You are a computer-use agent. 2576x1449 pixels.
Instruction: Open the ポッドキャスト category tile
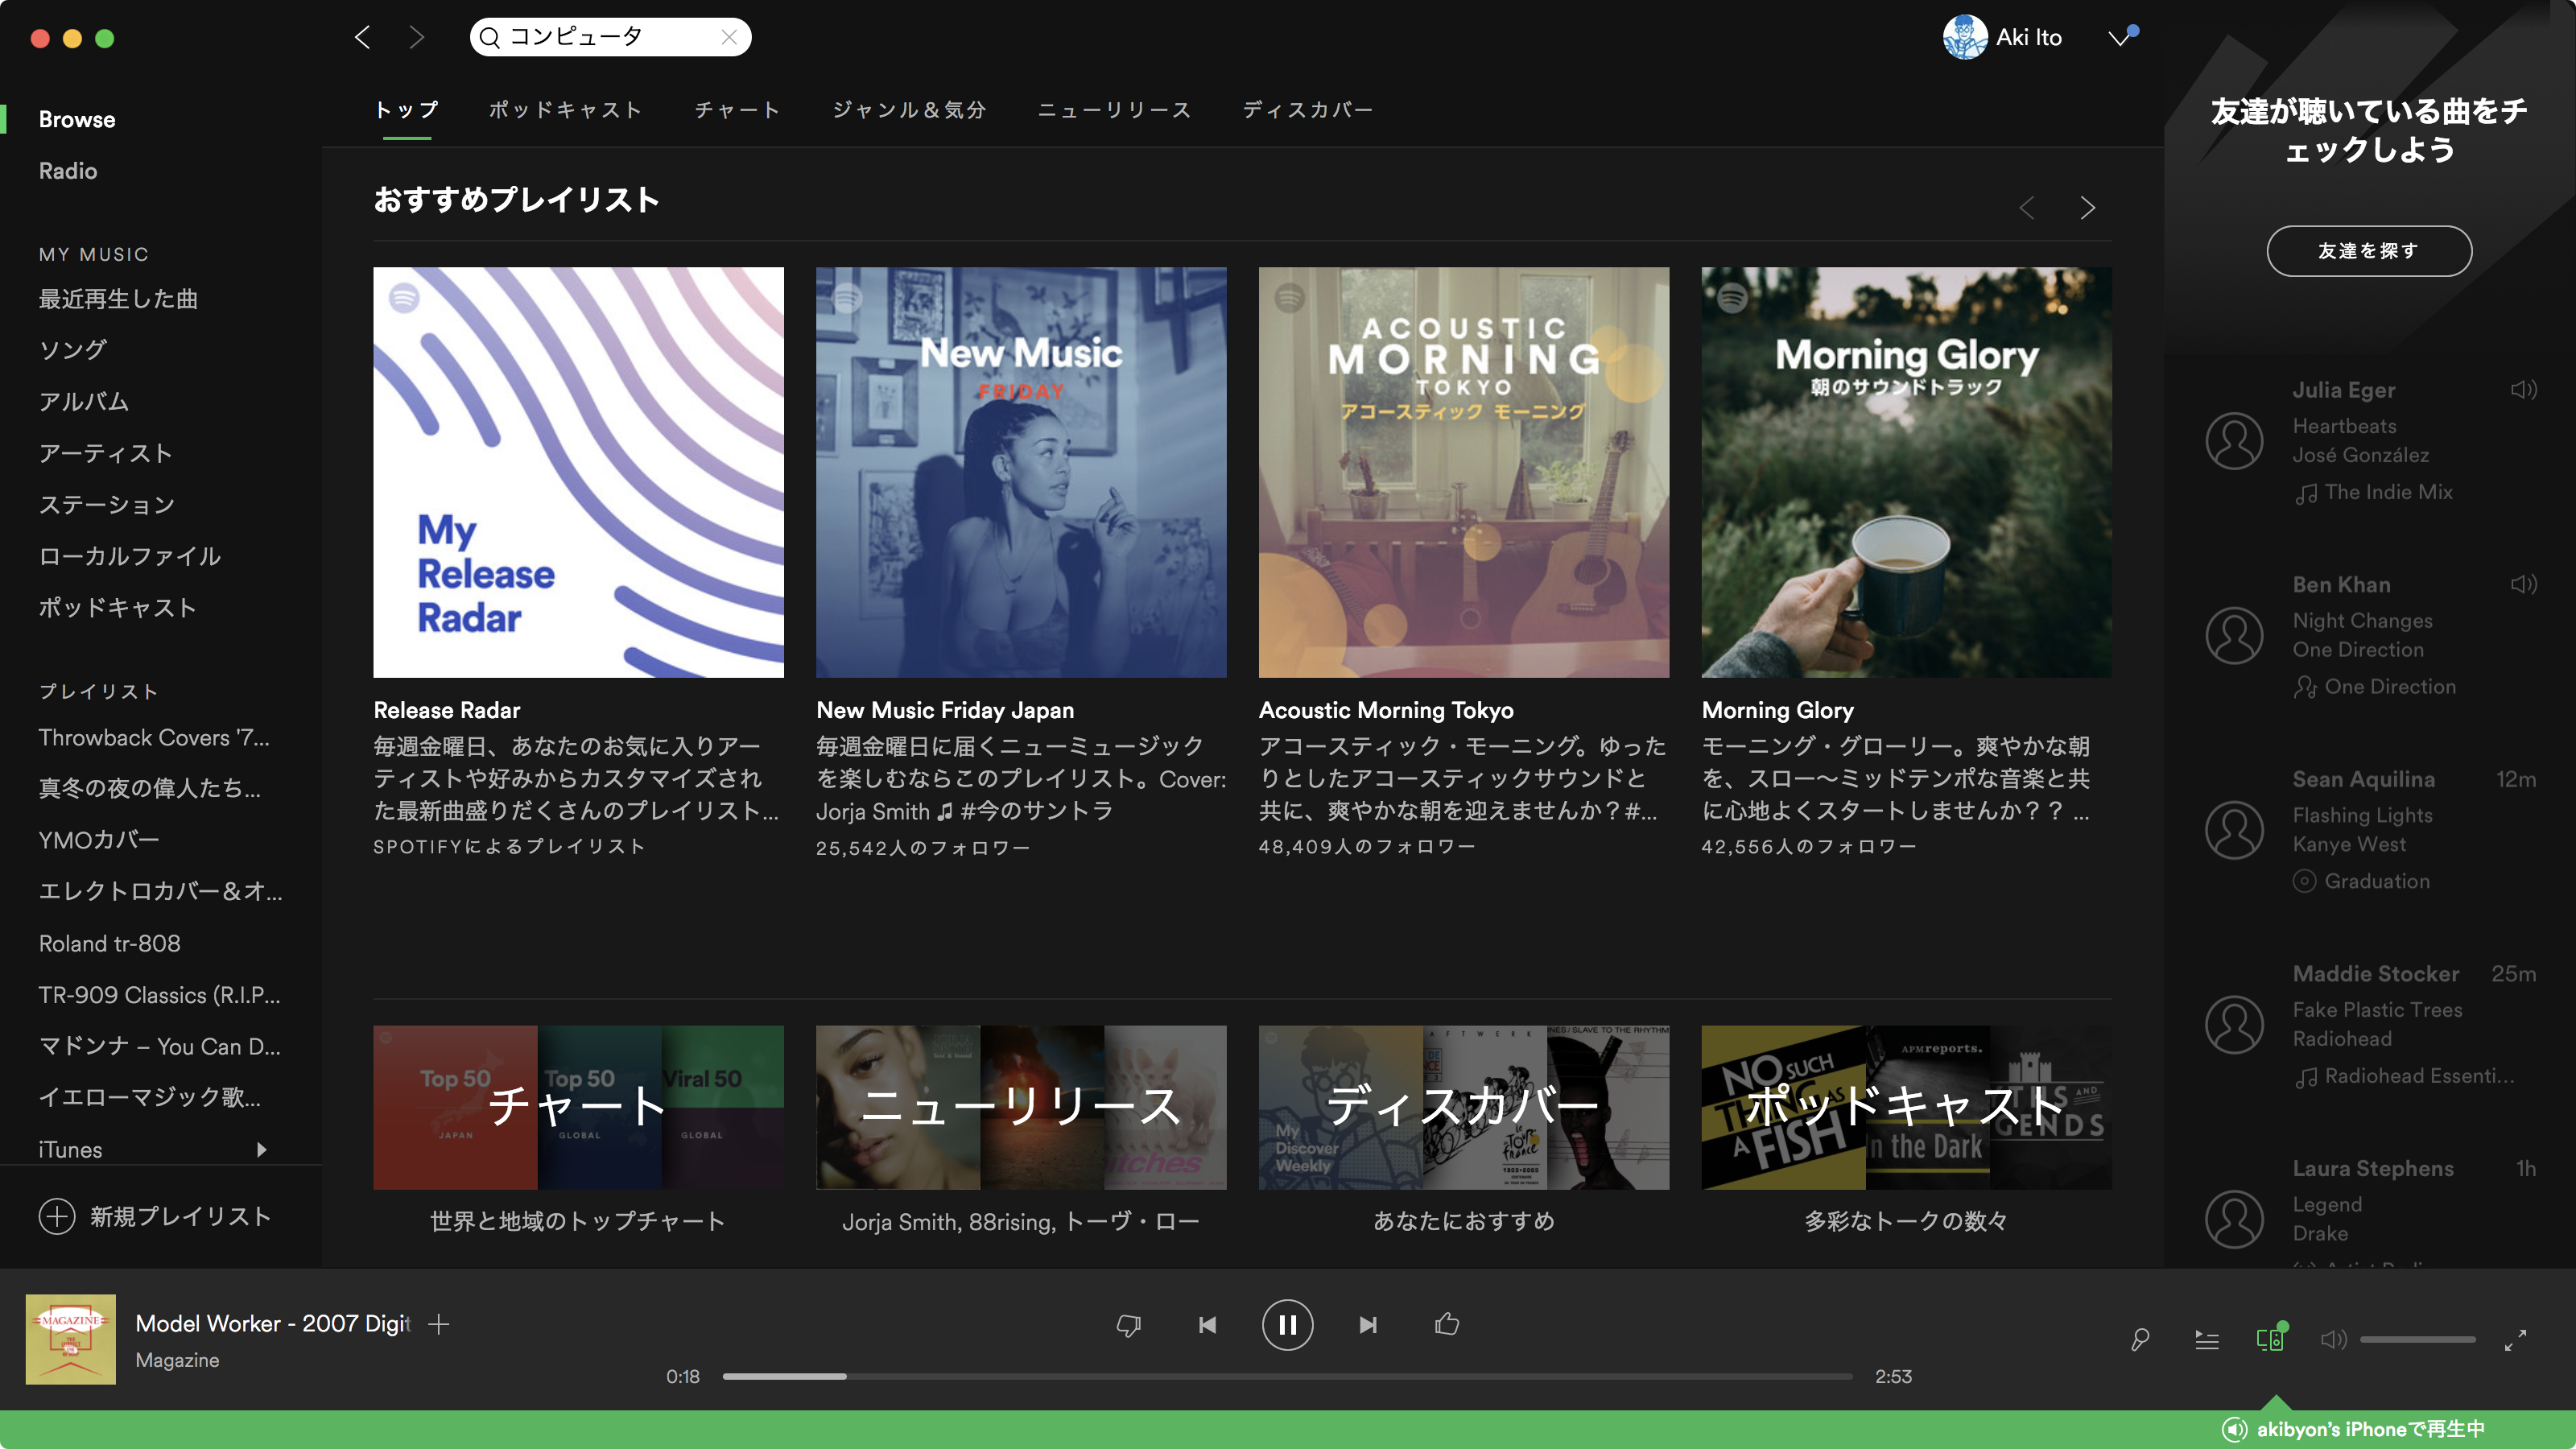tap(1907, 1107)
